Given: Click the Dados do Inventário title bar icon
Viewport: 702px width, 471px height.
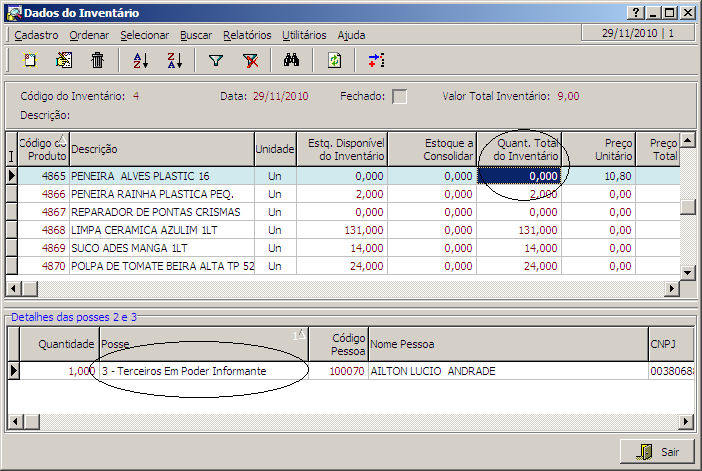Looking at the screenshot, I should click(x=14, y=13).
